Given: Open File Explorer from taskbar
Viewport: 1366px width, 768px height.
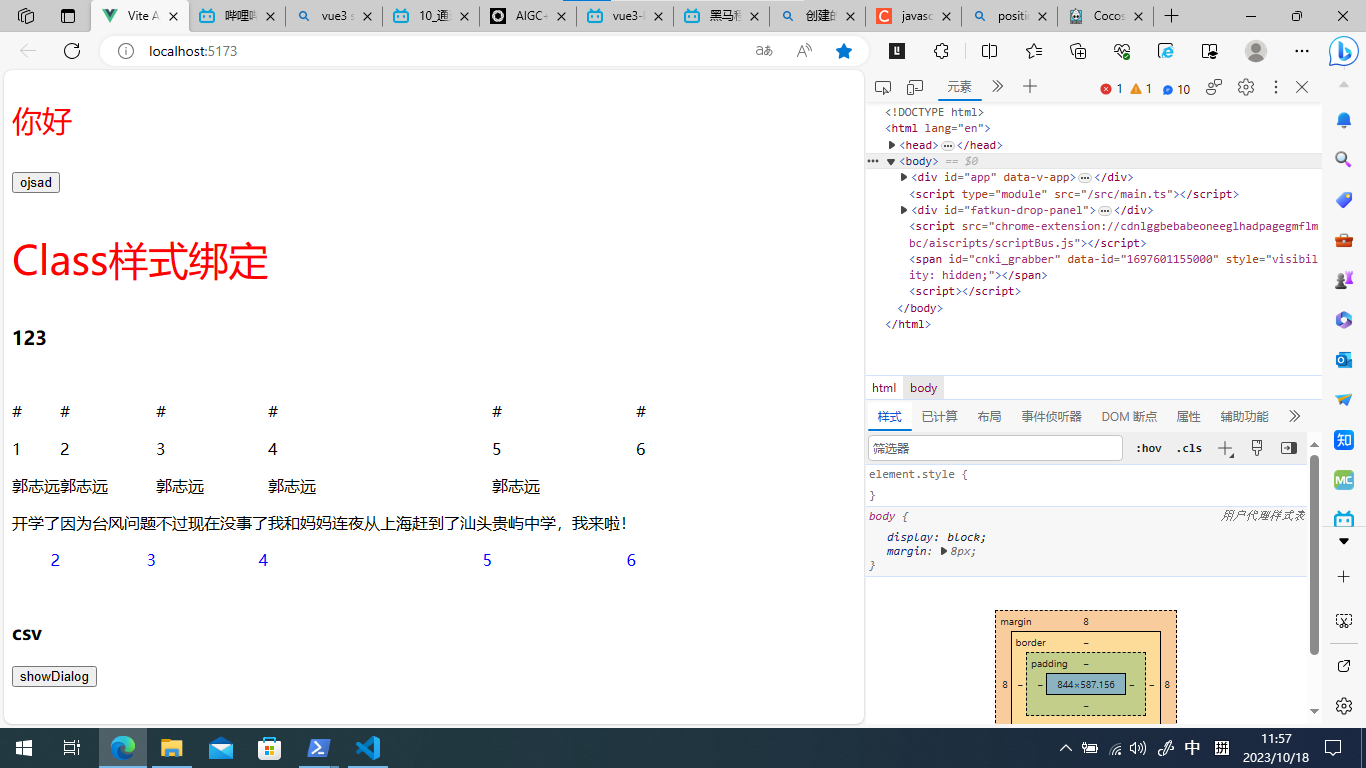Looking at the screenshot, I should point(172,748).
